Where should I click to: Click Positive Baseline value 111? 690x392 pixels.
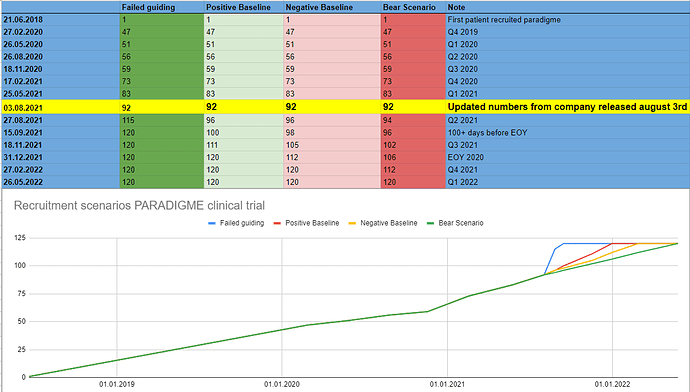pos(243,145)
